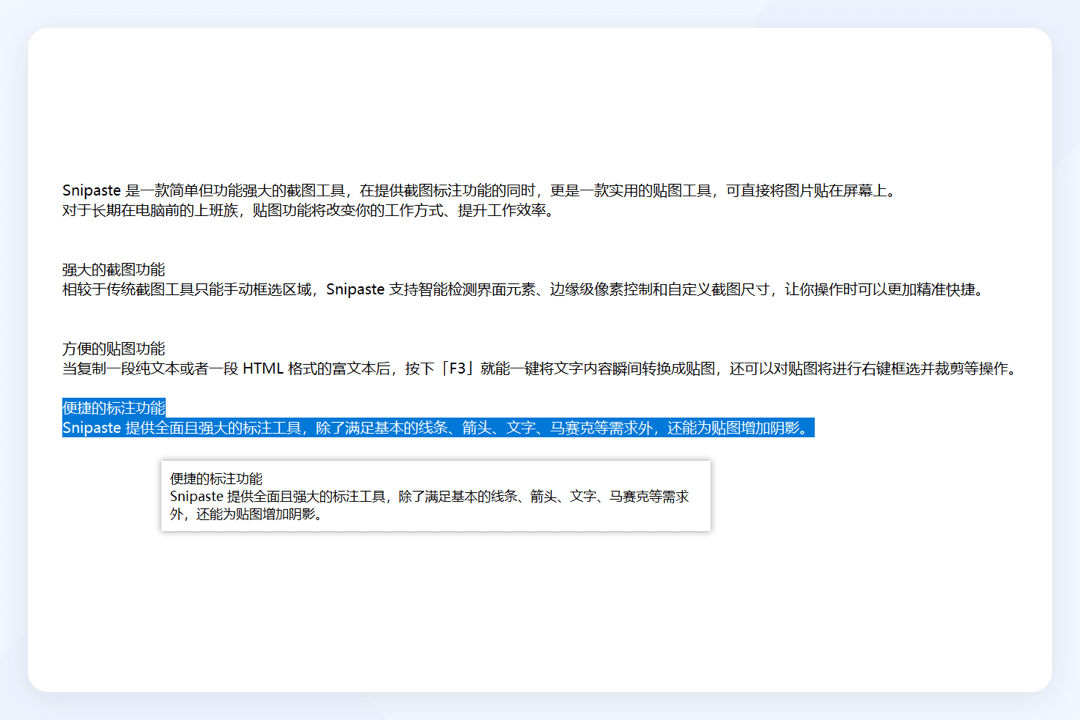The image size is (1080, 720).
Task: Click the line beginning 对于长期在电脑前的上班族
Action: click(x=300, y=211)
